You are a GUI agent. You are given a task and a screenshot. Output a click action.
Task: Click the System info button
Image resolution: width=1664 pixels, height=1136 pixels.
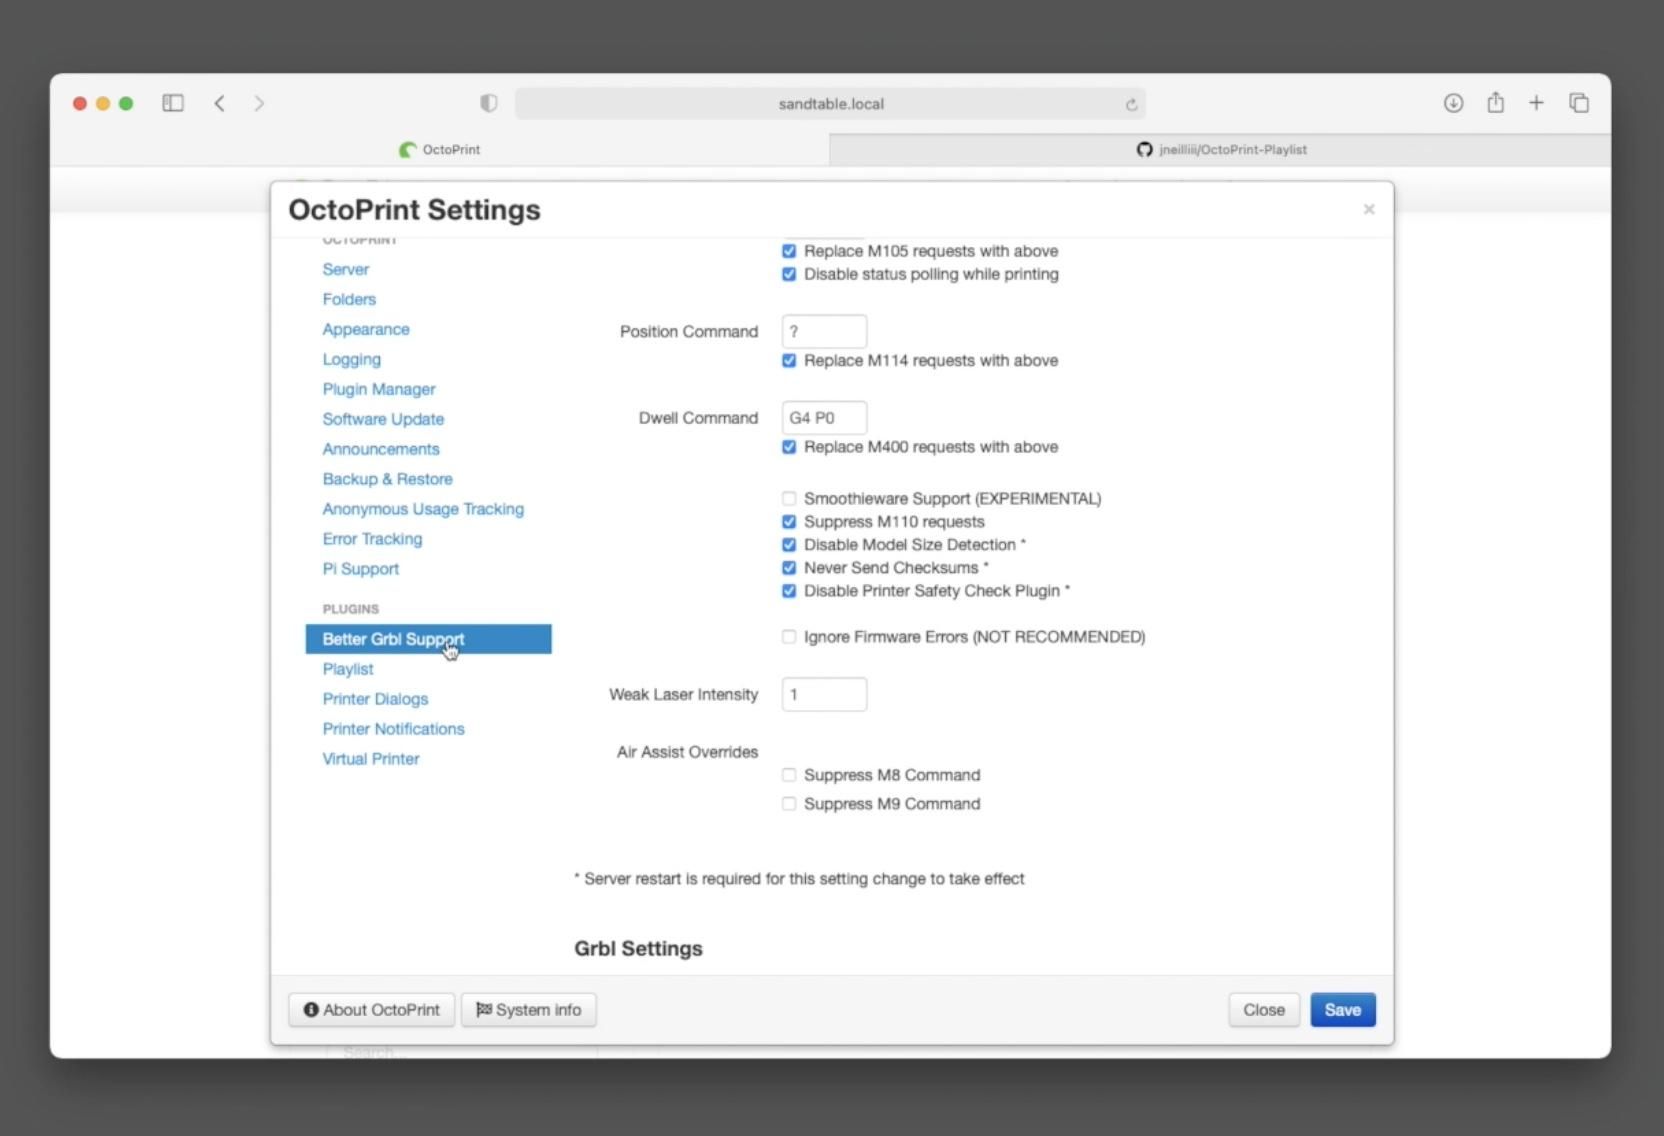528,1010
